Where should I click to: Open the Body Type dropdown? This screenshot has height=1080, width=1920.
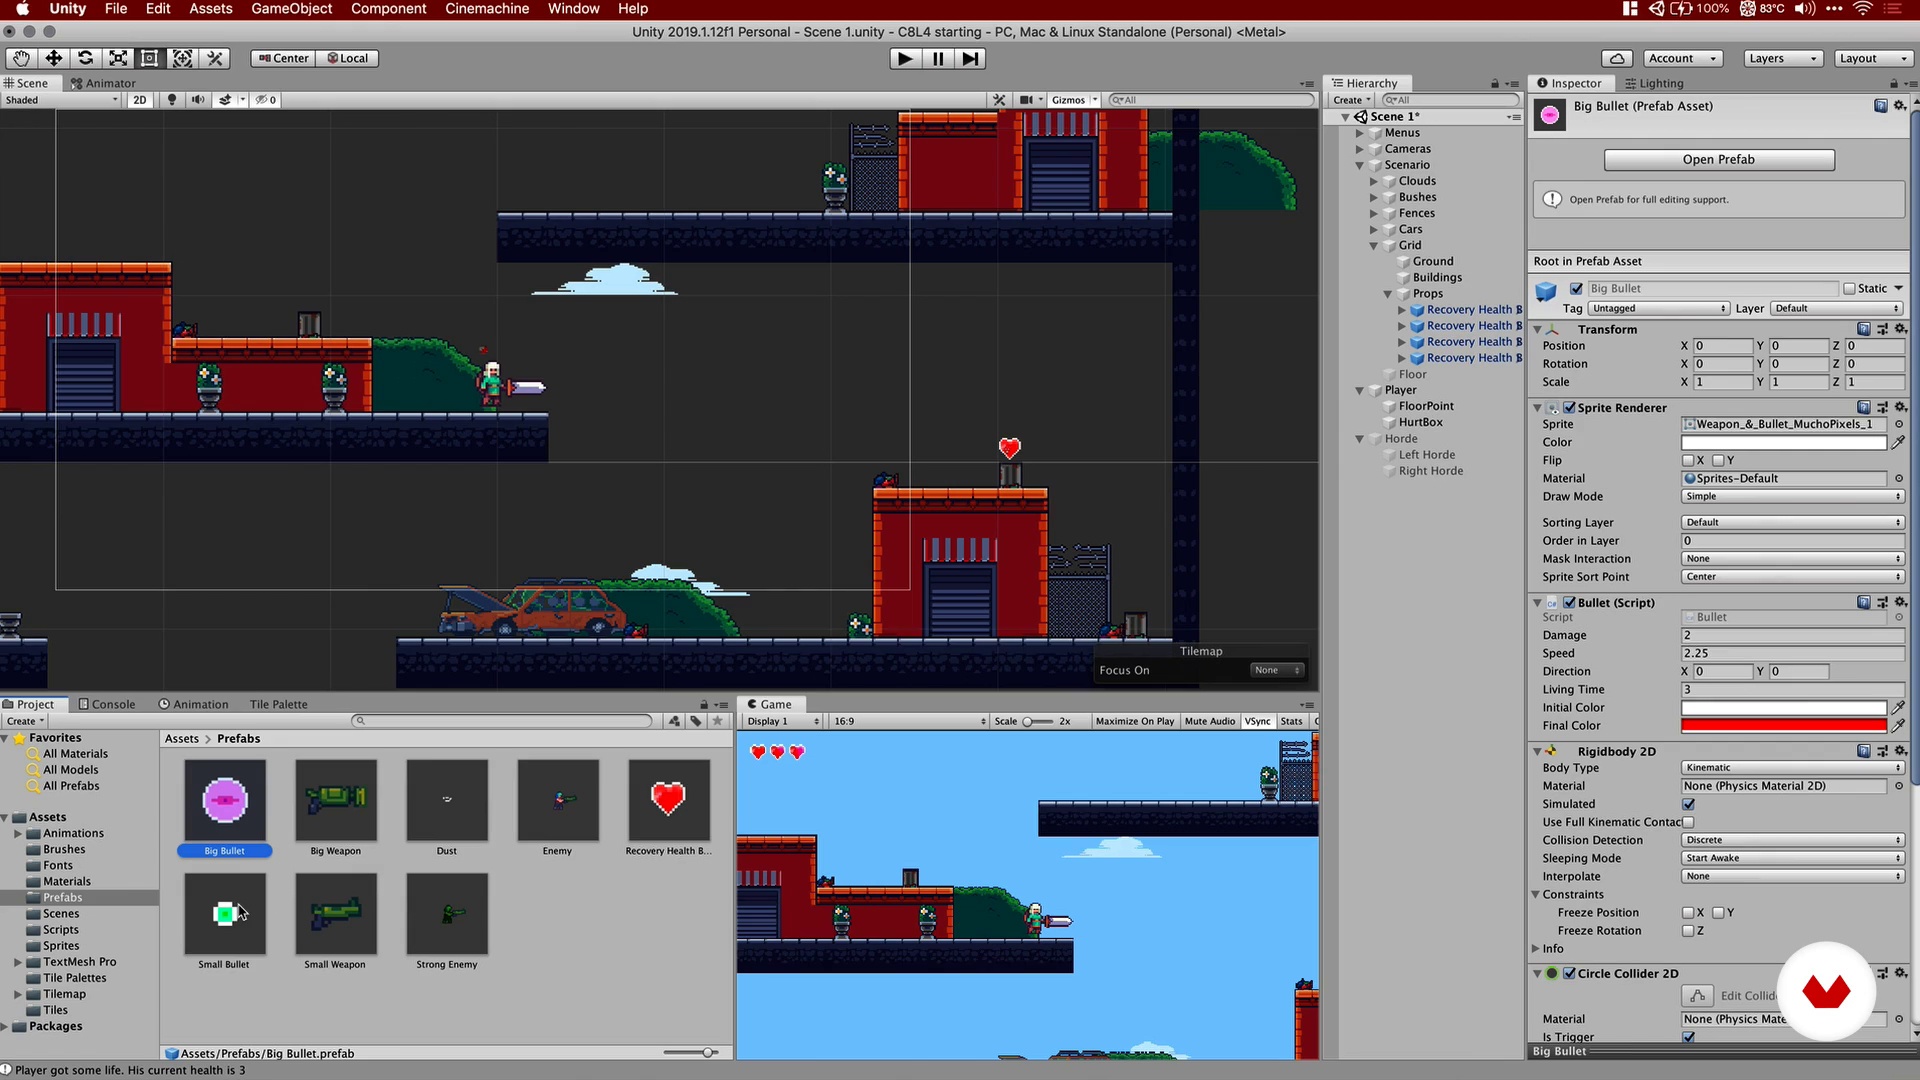point(1792,768)
